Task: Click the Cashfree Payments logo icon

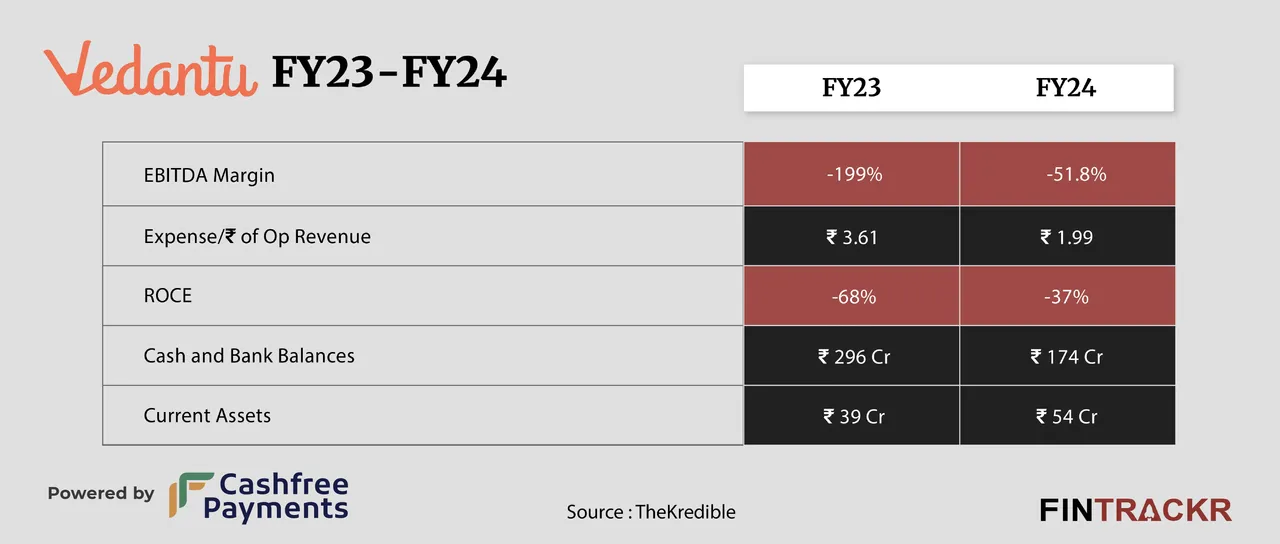Action: pos(185,496)
